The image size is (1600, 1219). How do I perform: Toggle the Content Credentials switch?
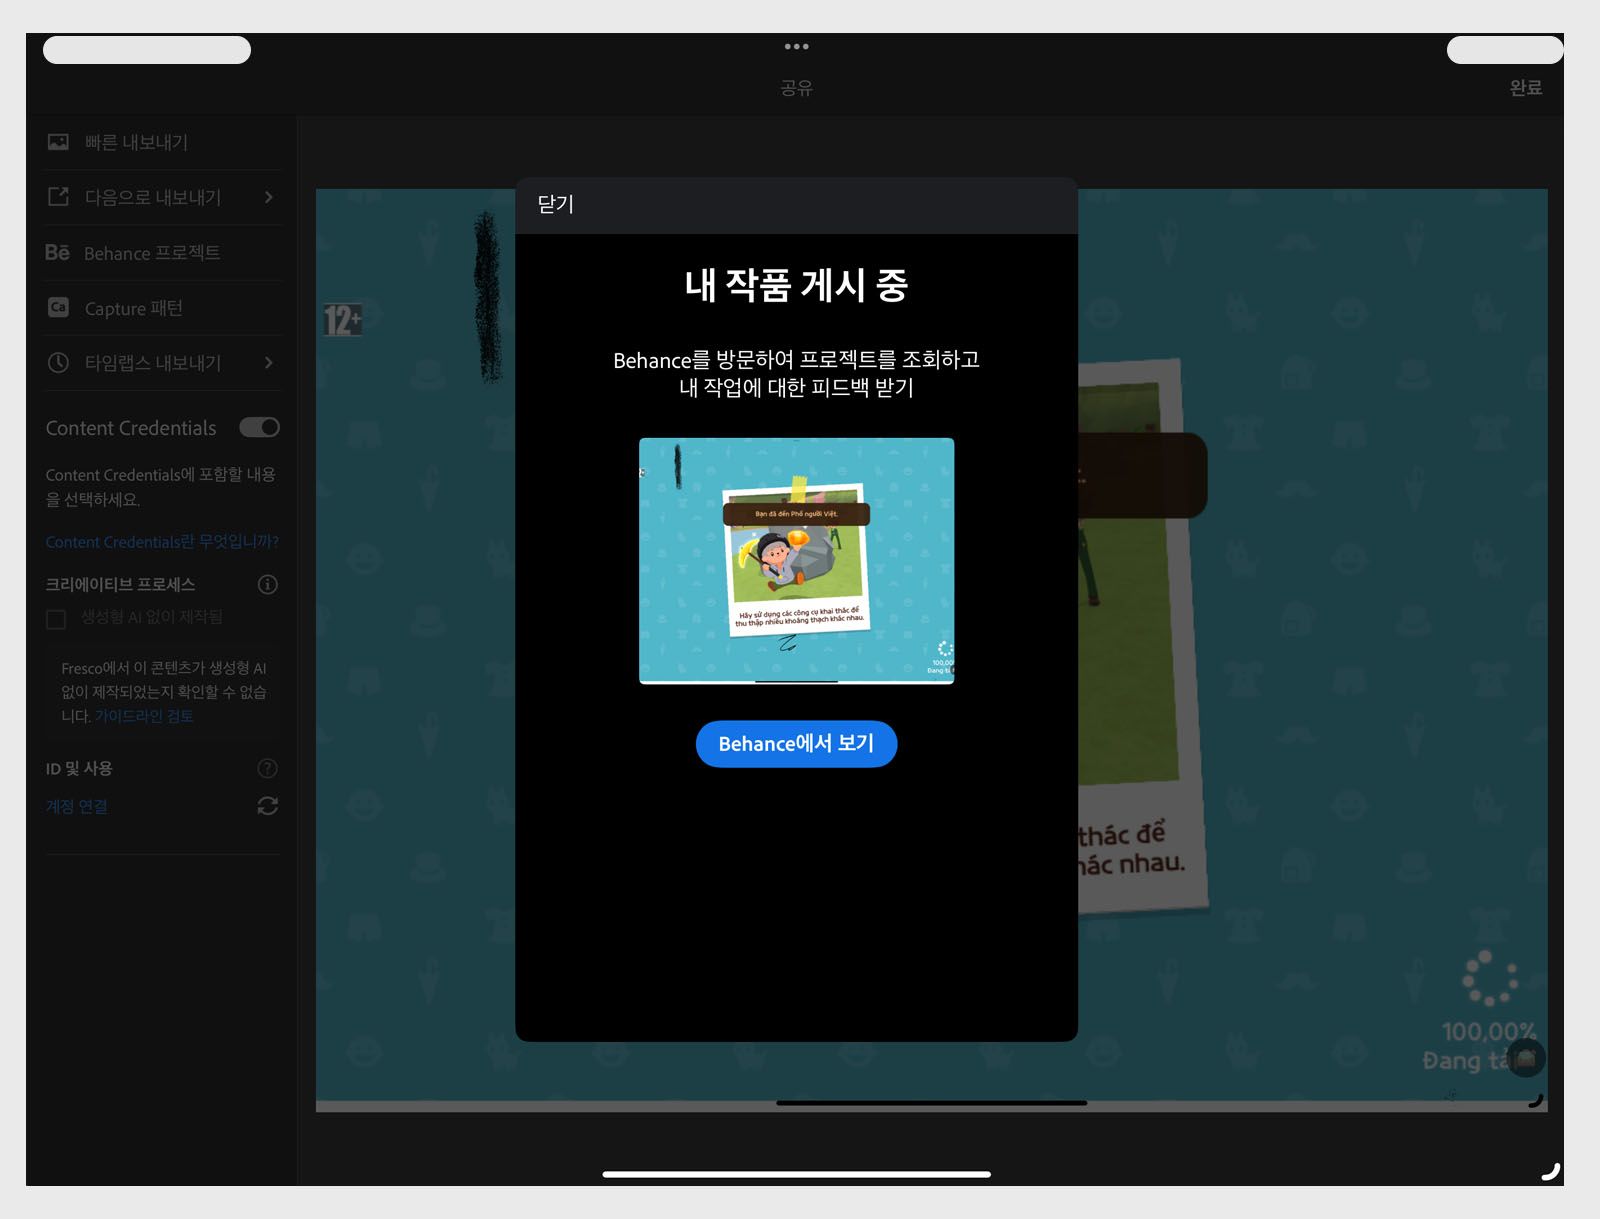[x=259, y=427]
